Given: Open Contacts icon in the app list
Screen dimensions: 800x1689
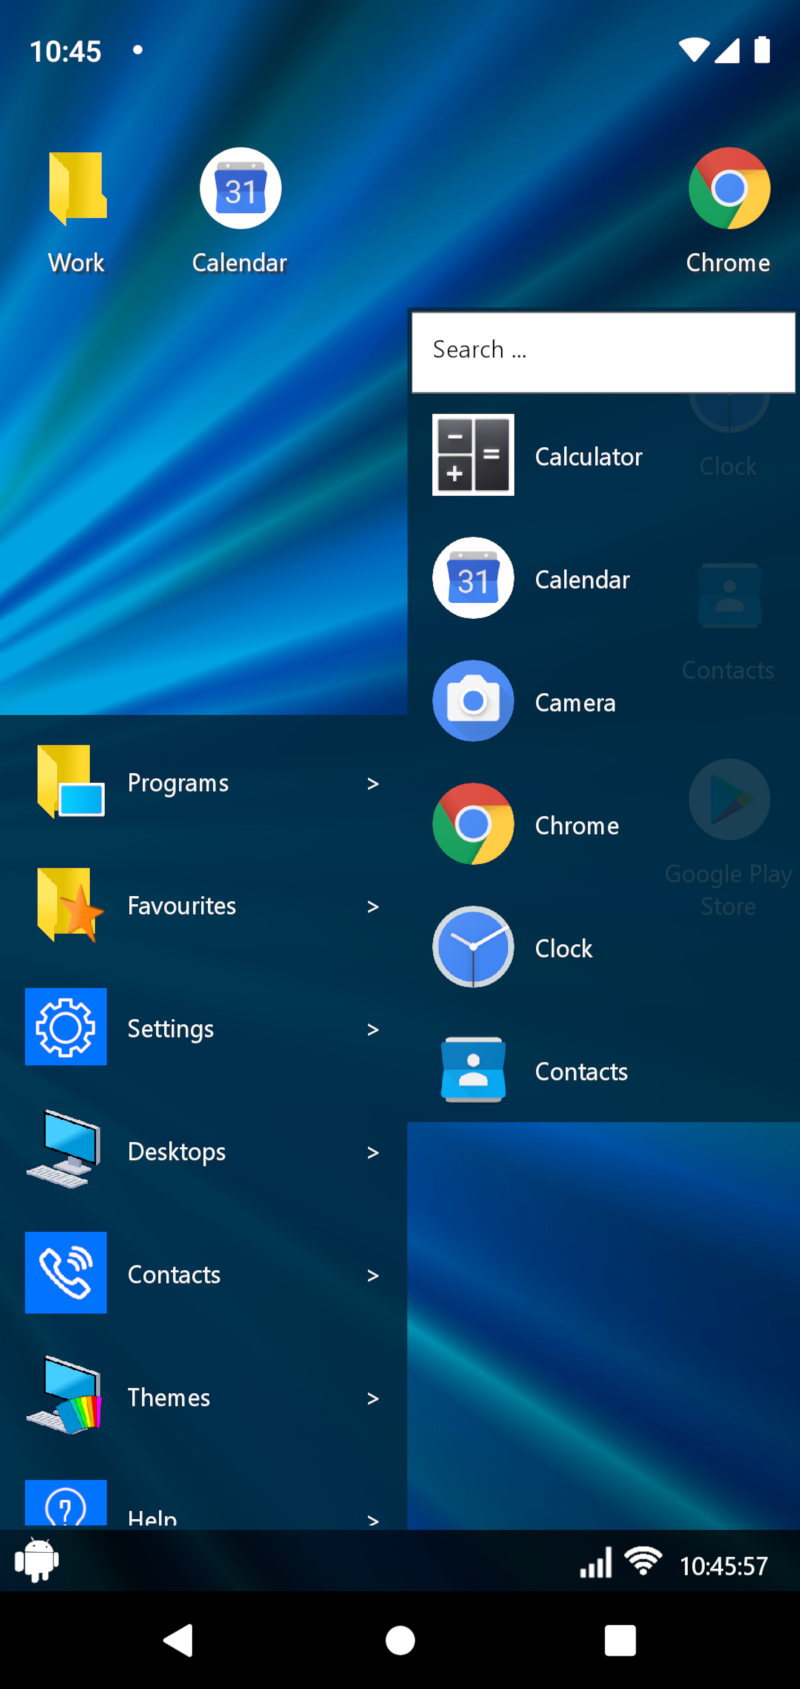Looking at the screenshot, I should tap(473, 1070).
